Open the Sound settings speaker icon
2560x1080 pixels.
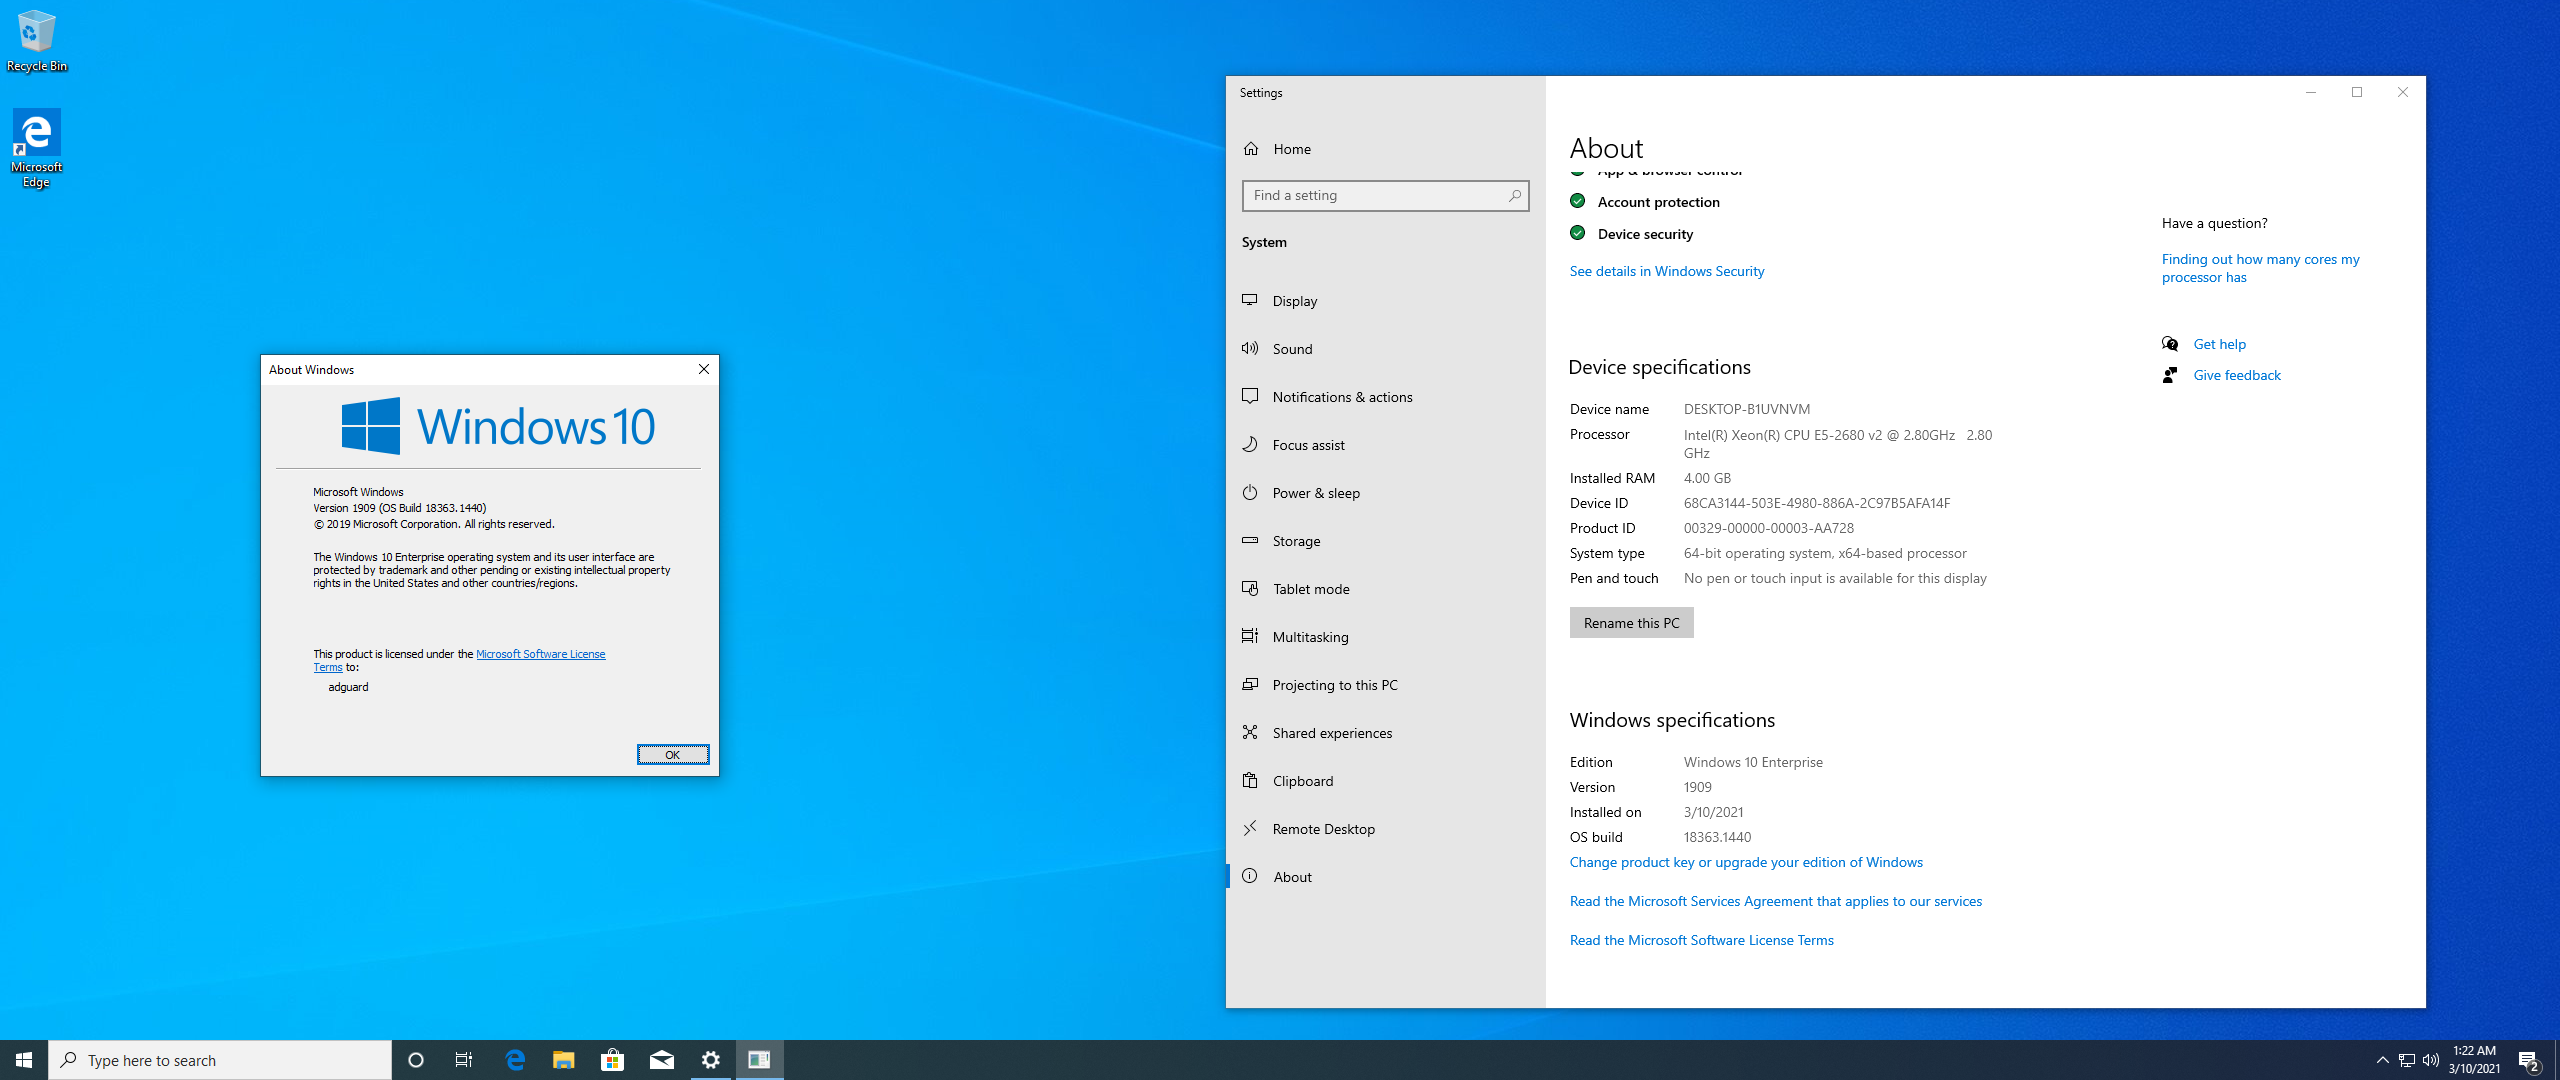(x=1250, y=348)
